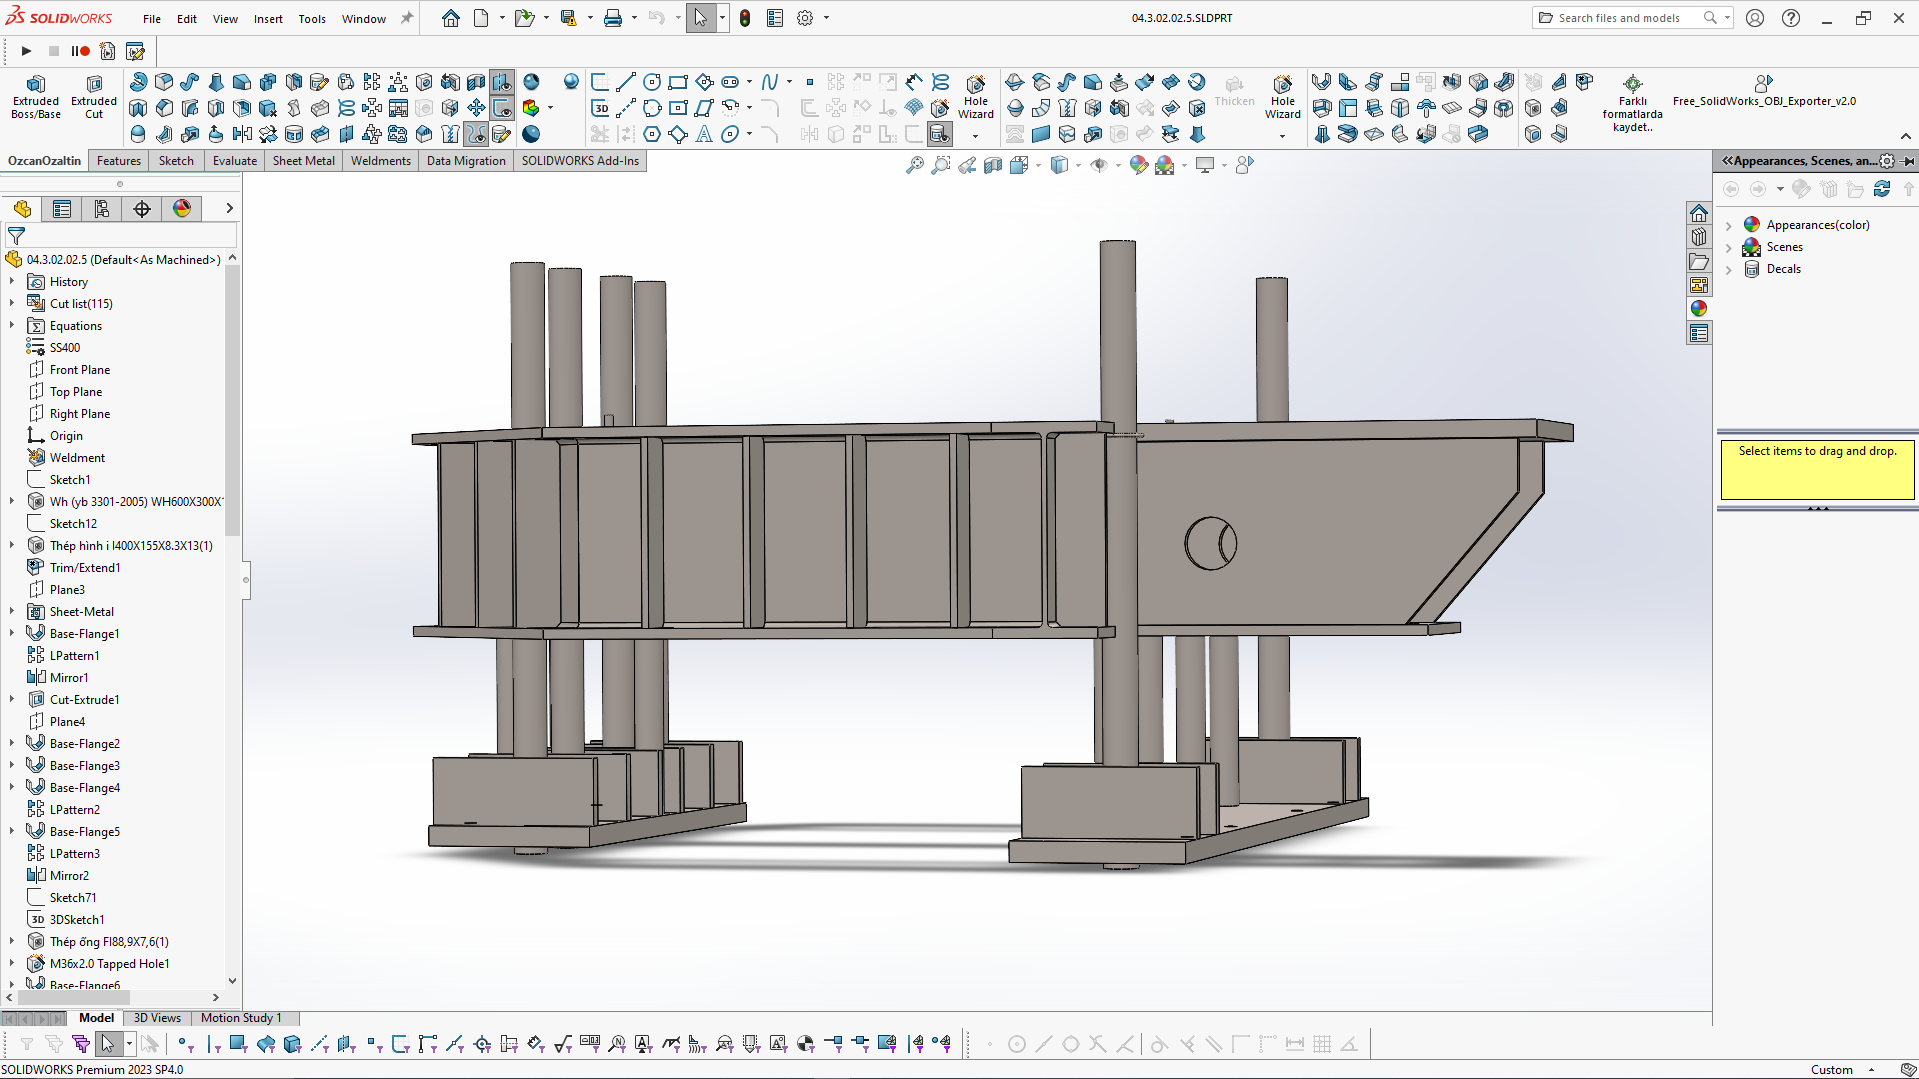Select the Corner Rectangle sketch tool
This screenshot has height=1079, width=1919.
tap(678, 82)
